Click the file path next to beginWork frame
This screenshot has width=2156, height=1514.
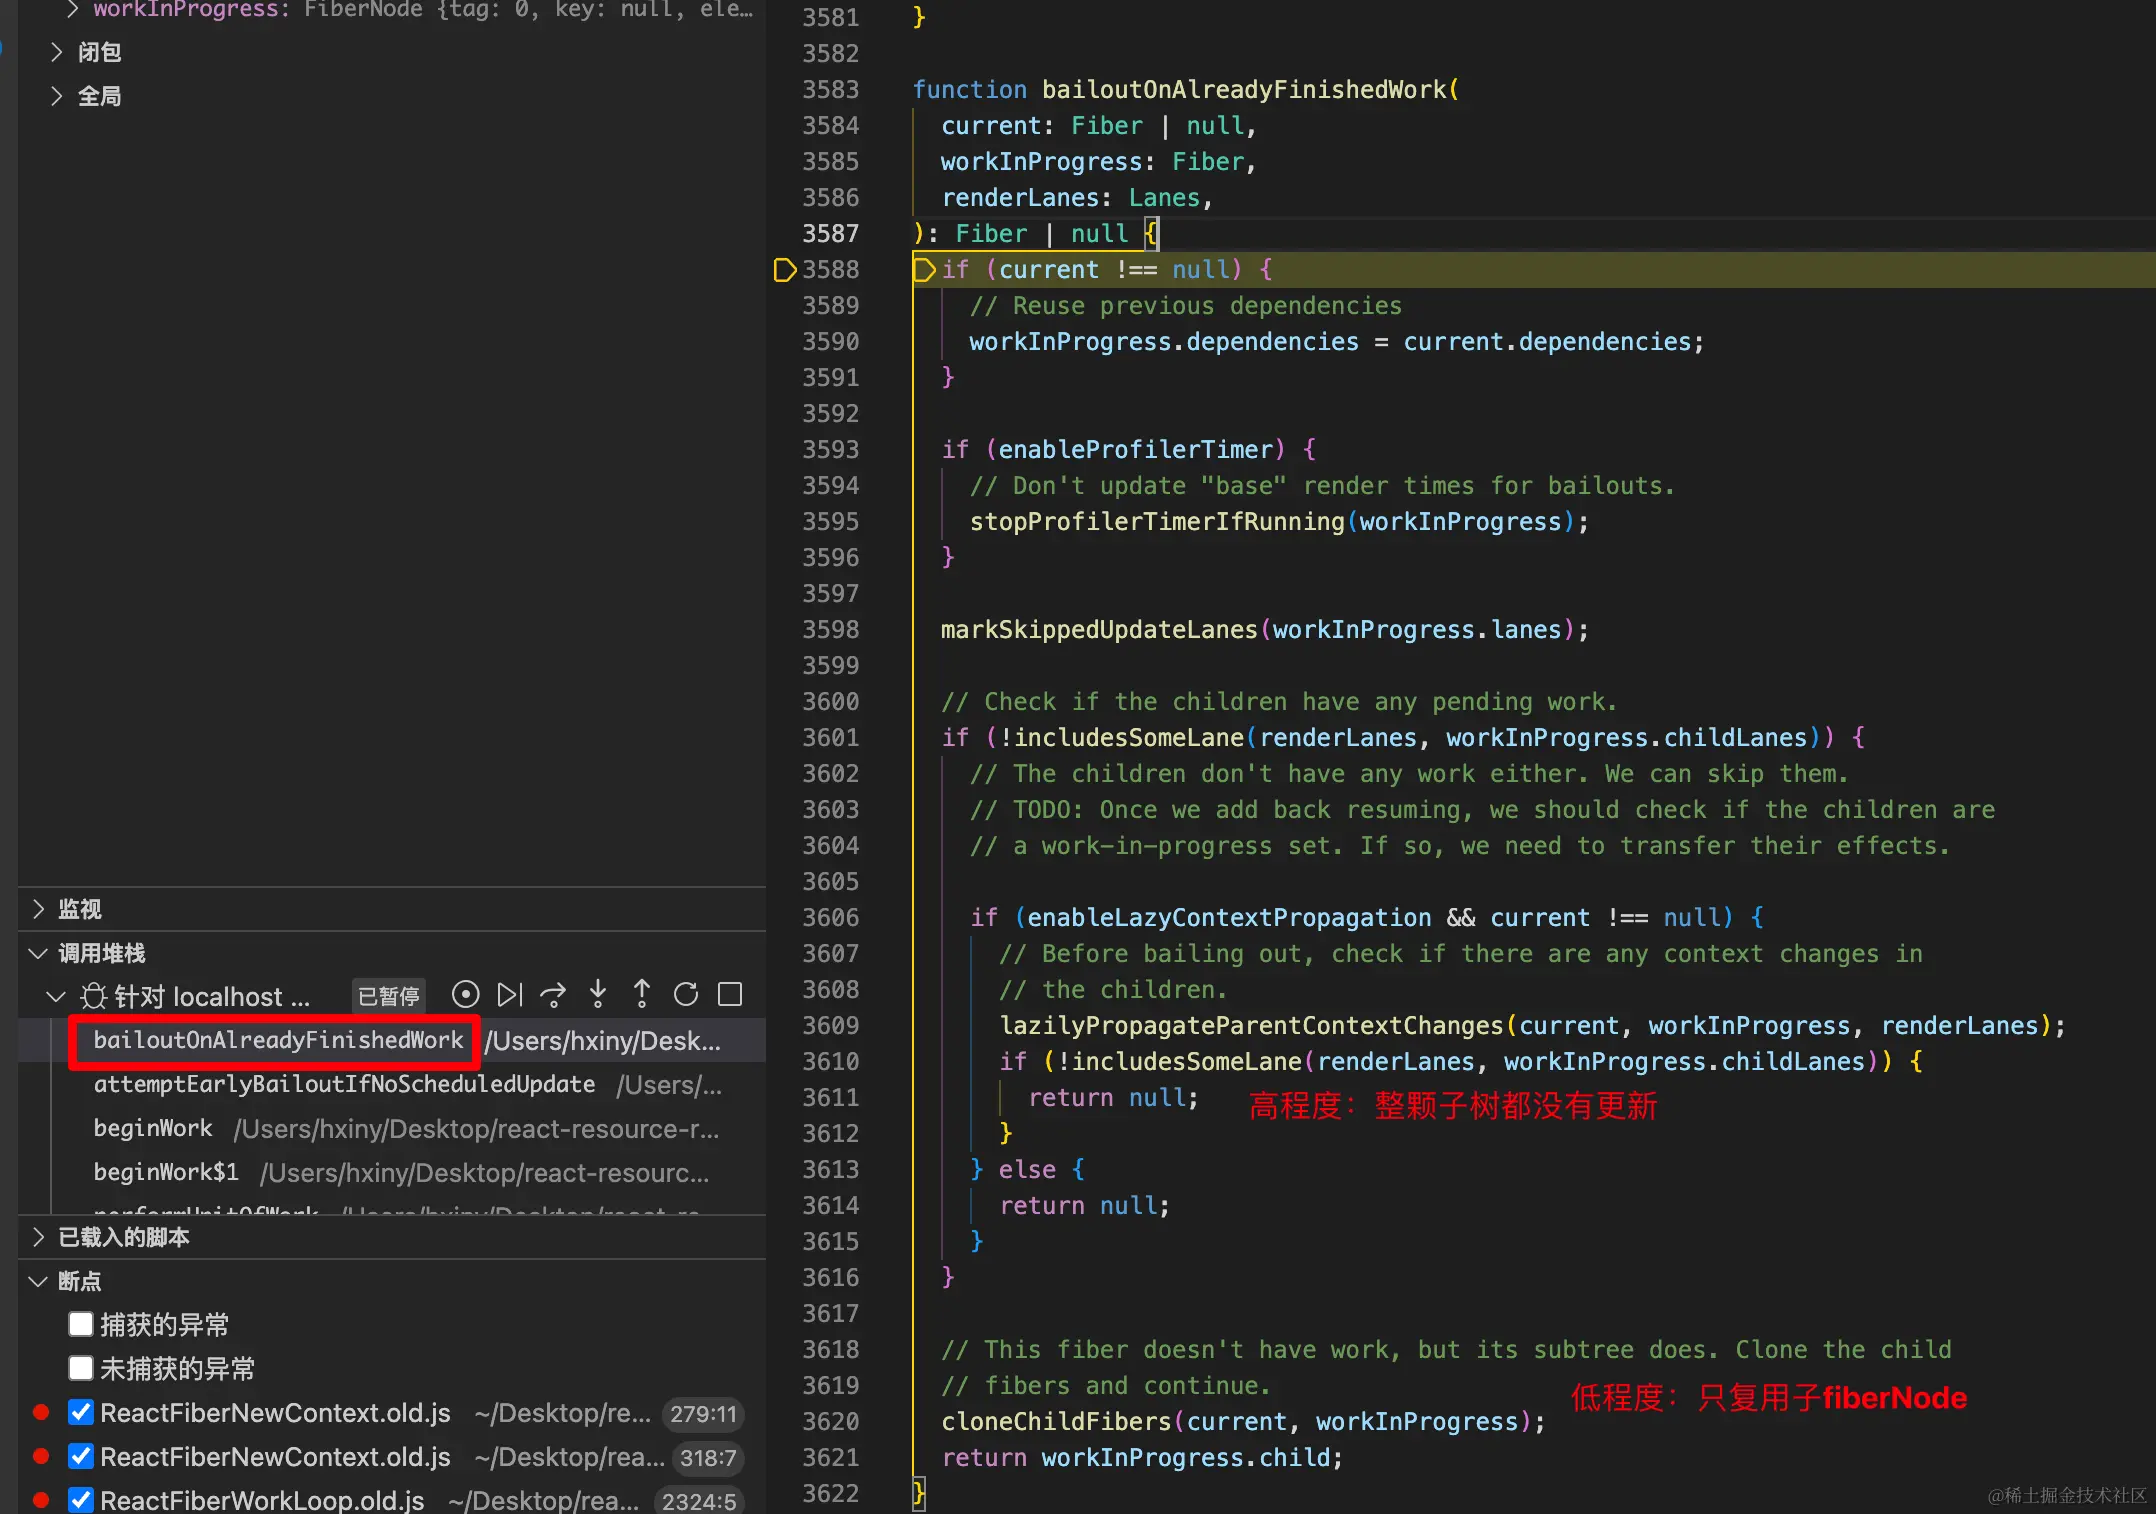coord(476,1129)
